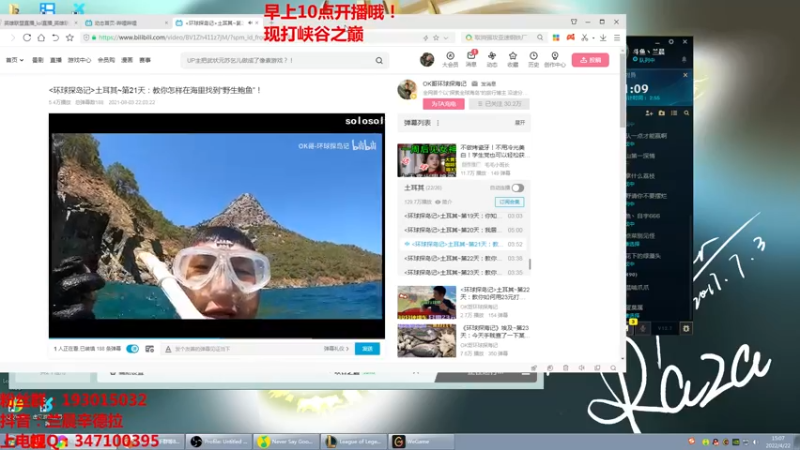The image size is (800, 450).
Task: Click the red game controller extension icon
Action: coord(570,37)
